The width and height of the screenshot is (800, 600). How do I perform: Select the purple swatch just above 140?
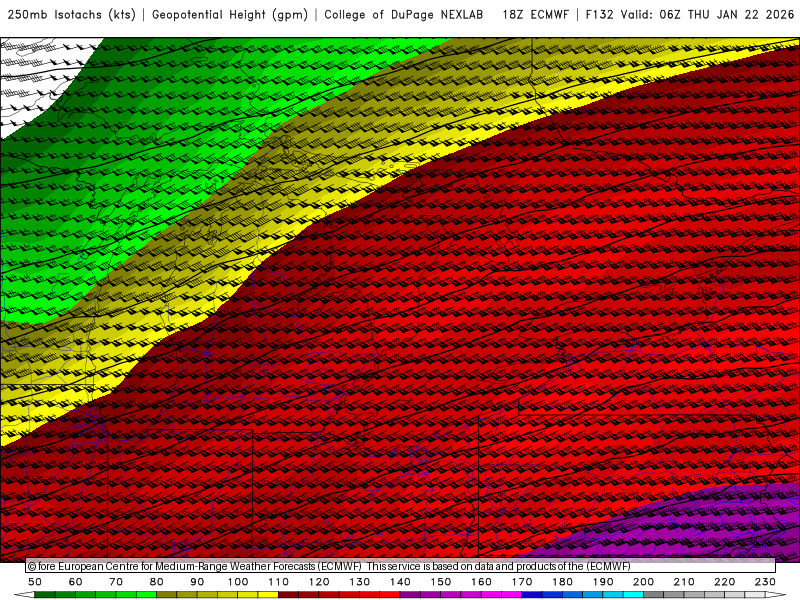410,594
